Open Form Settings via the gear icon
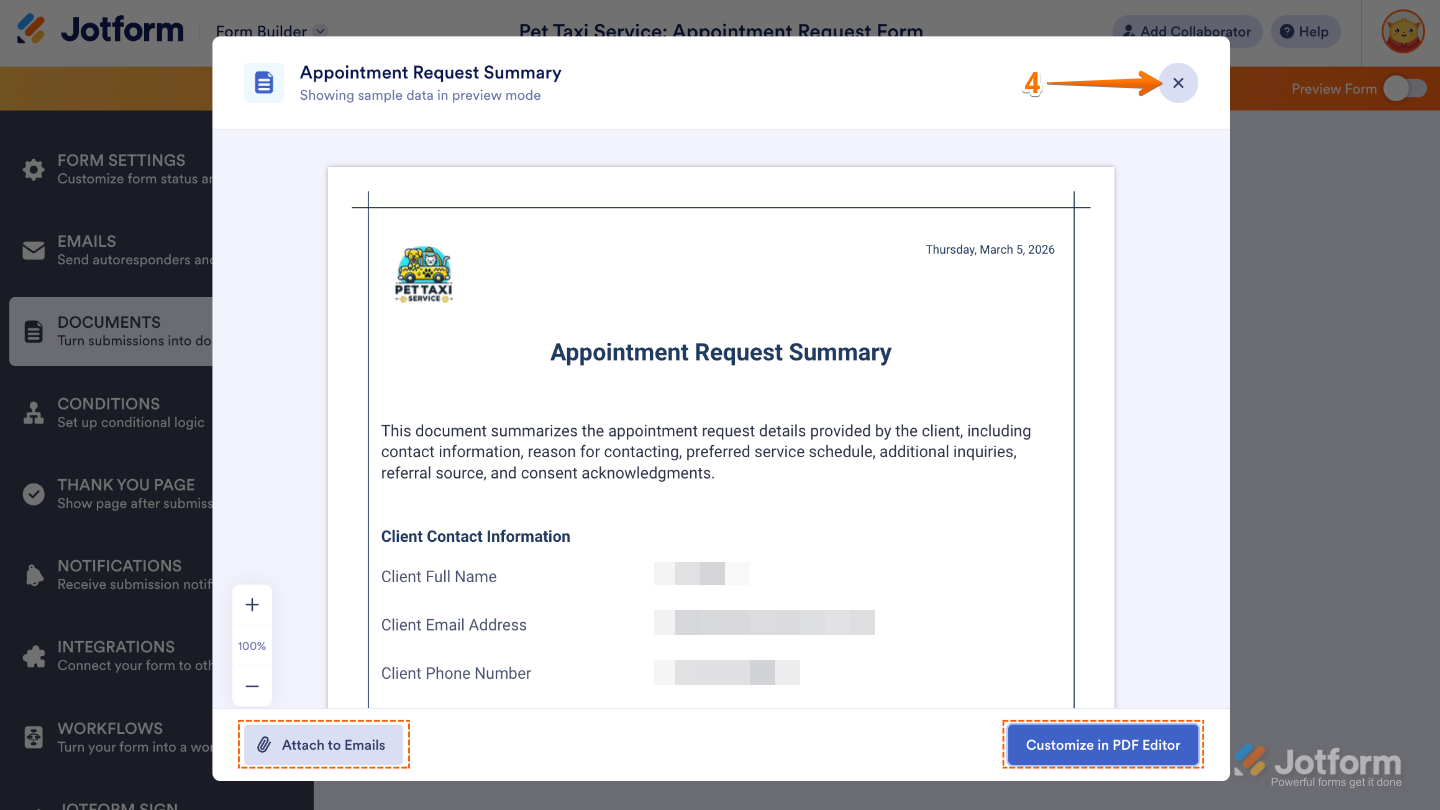Screen dimensions: 1440x810 coord(33,169)
